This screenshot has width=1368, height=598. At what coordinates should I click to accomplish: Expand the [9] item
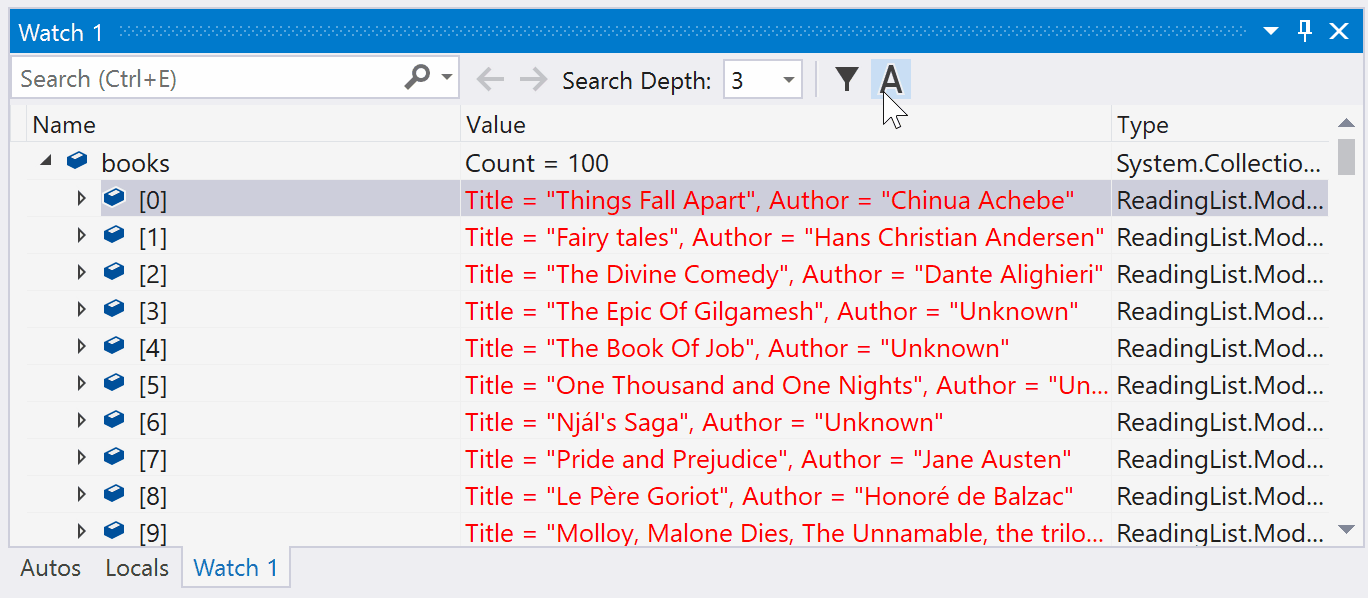click(x=83, y=532)
